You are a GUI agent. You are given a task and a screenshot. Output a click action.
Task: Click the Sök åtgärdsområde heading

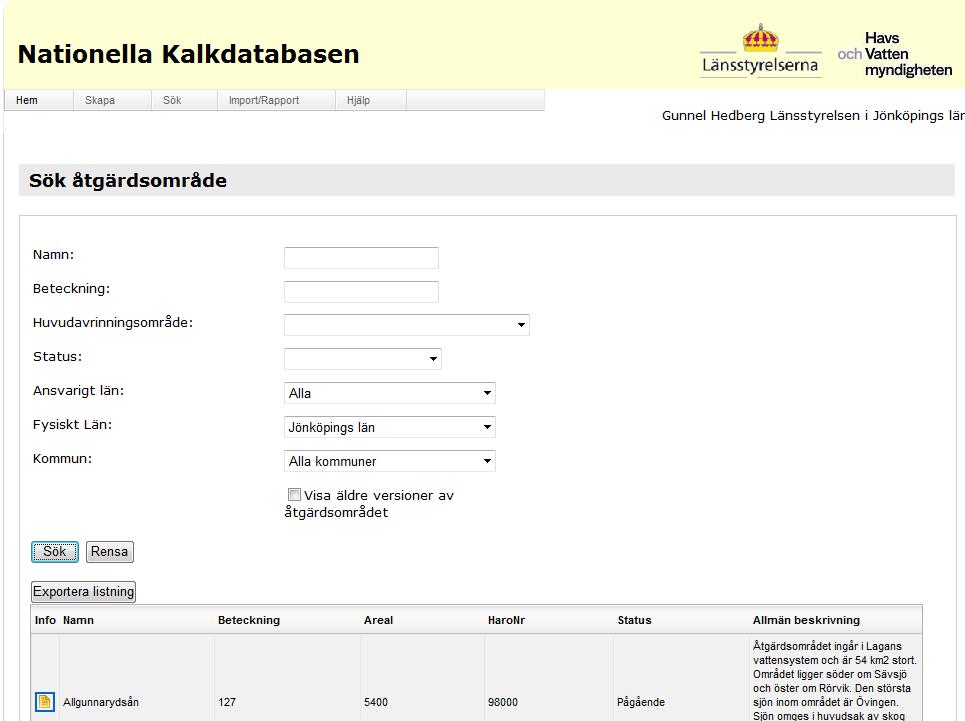pos(128,180)
